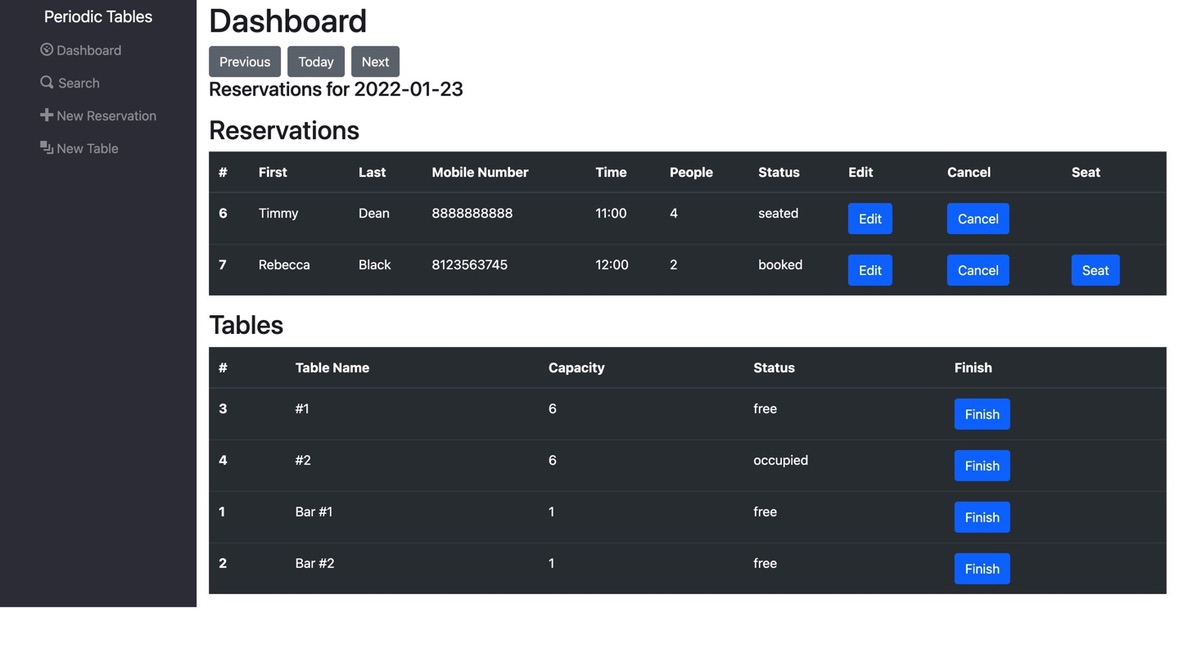Click the Mobile Number column header
This screenshot has height=667, width=1179.
tap(480, 172)
